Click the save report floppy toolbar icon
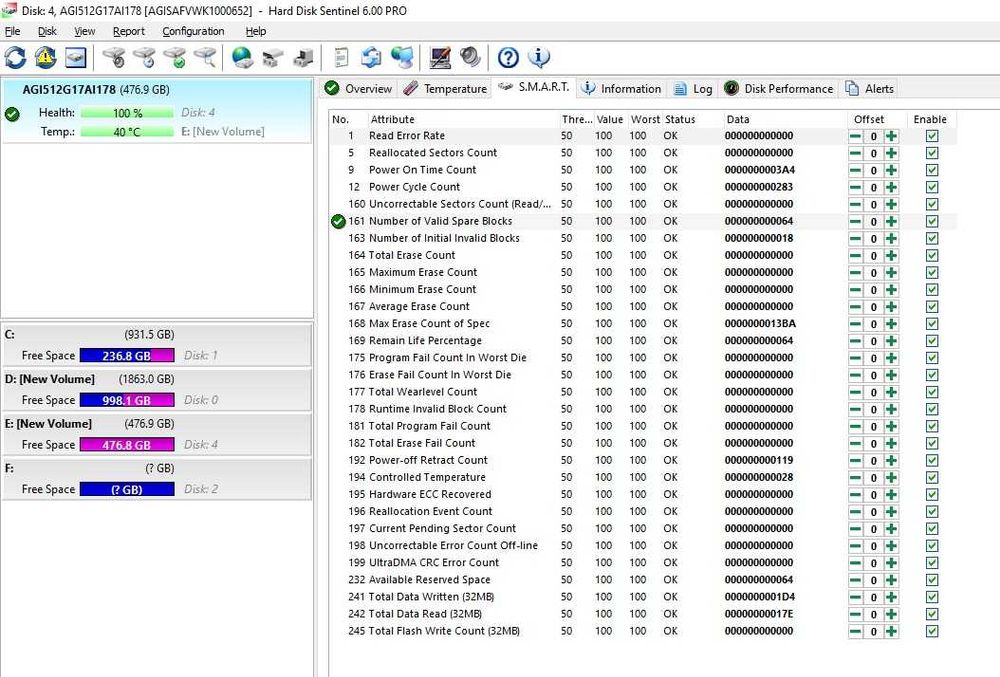Screen dimensions: 1000x677 coord(303,57)
